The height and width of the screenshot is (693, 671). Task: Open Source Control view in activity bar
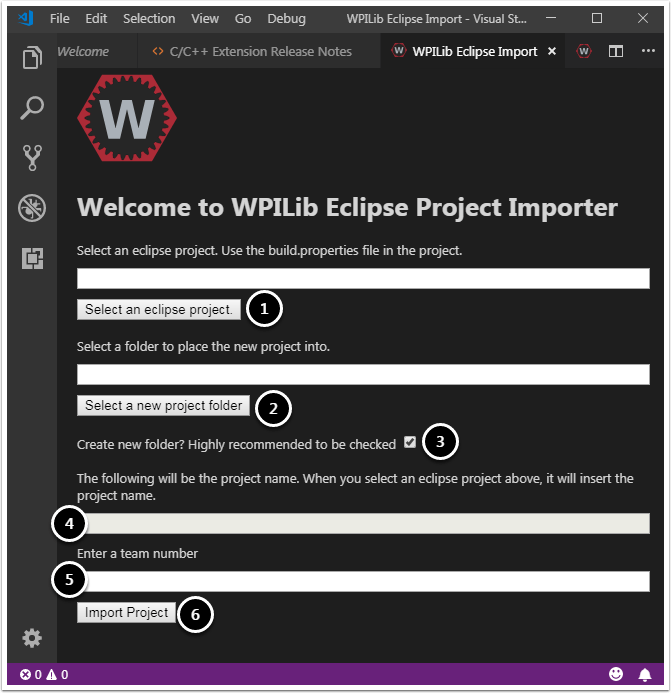[32, 158]
